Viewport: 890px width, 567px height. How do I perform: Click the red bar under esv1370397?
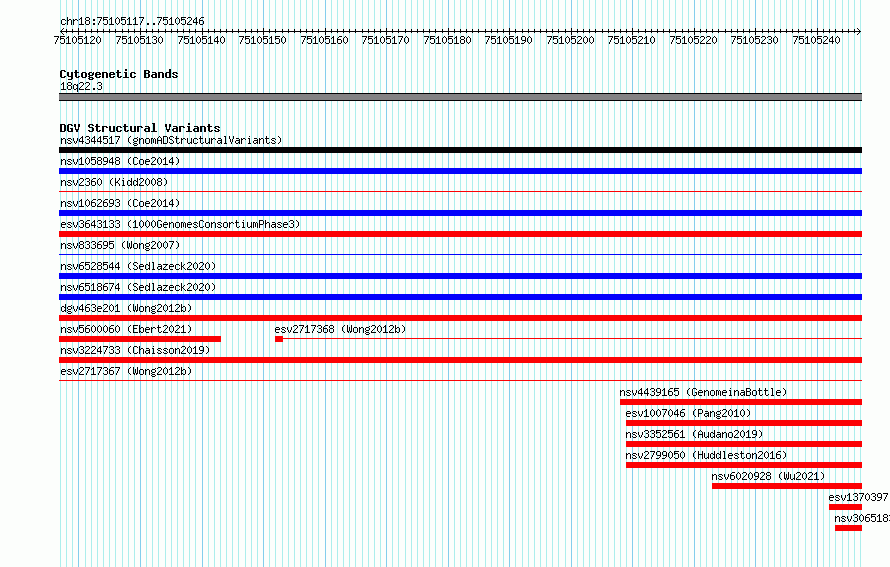tap(846, 507)
